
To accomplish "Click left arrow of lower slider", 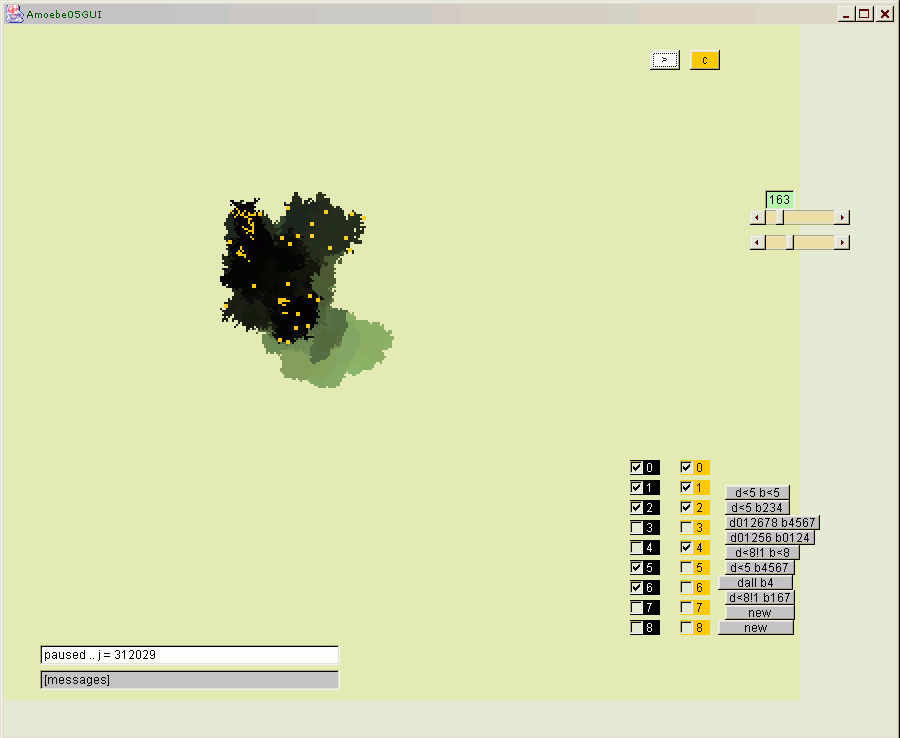I will [758, 242].
